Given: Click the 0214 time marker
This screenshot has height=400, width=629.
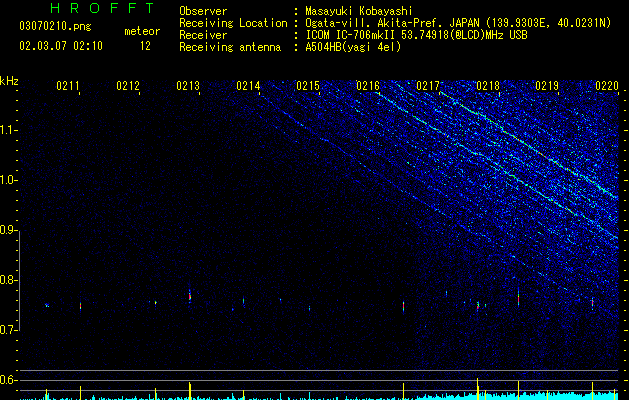Looking at the screenshot, I should 248,86.
